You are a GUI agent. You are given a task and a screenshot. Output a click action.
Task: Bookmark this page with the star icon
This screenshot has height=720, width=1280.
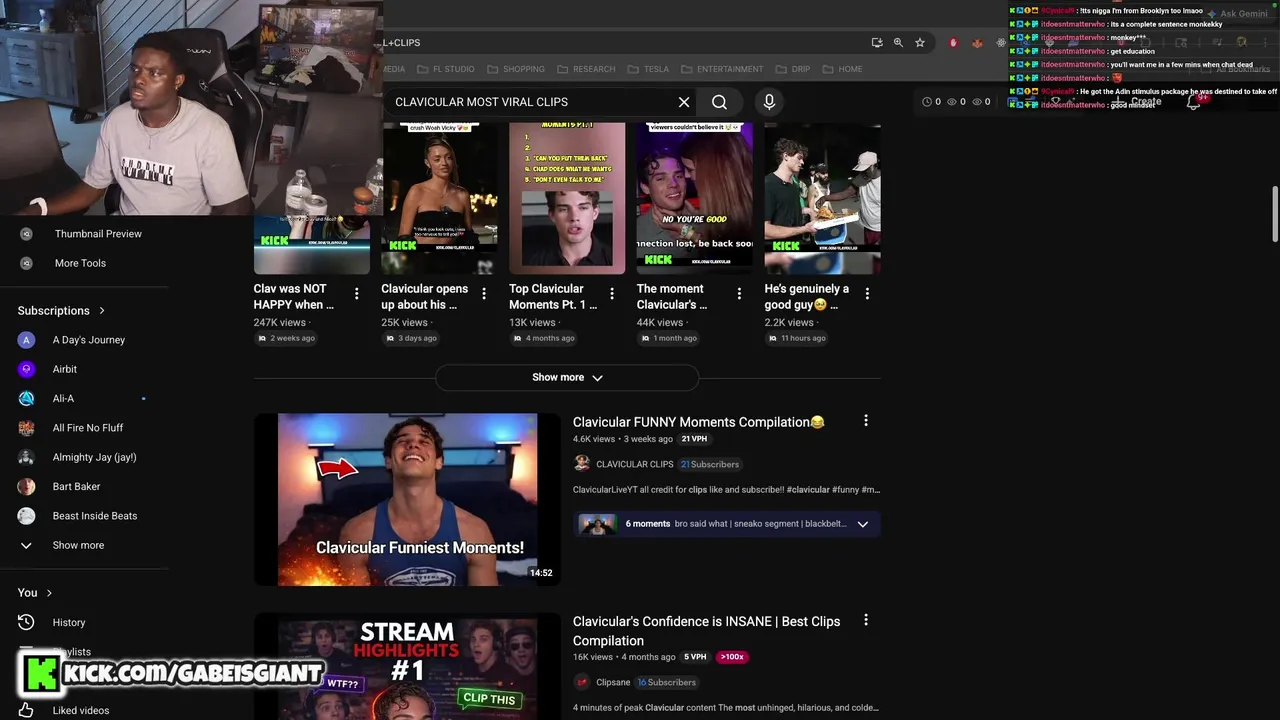point(920,43)
